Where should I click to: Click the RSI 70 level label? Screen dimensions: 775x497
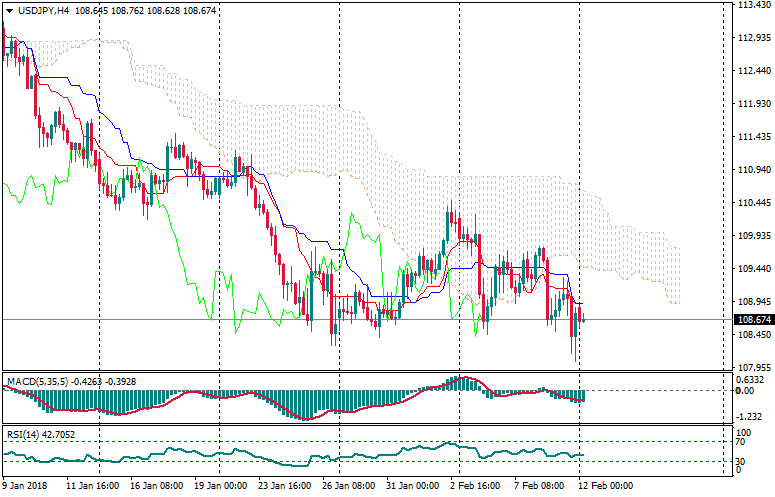click(x=741, y=441)
